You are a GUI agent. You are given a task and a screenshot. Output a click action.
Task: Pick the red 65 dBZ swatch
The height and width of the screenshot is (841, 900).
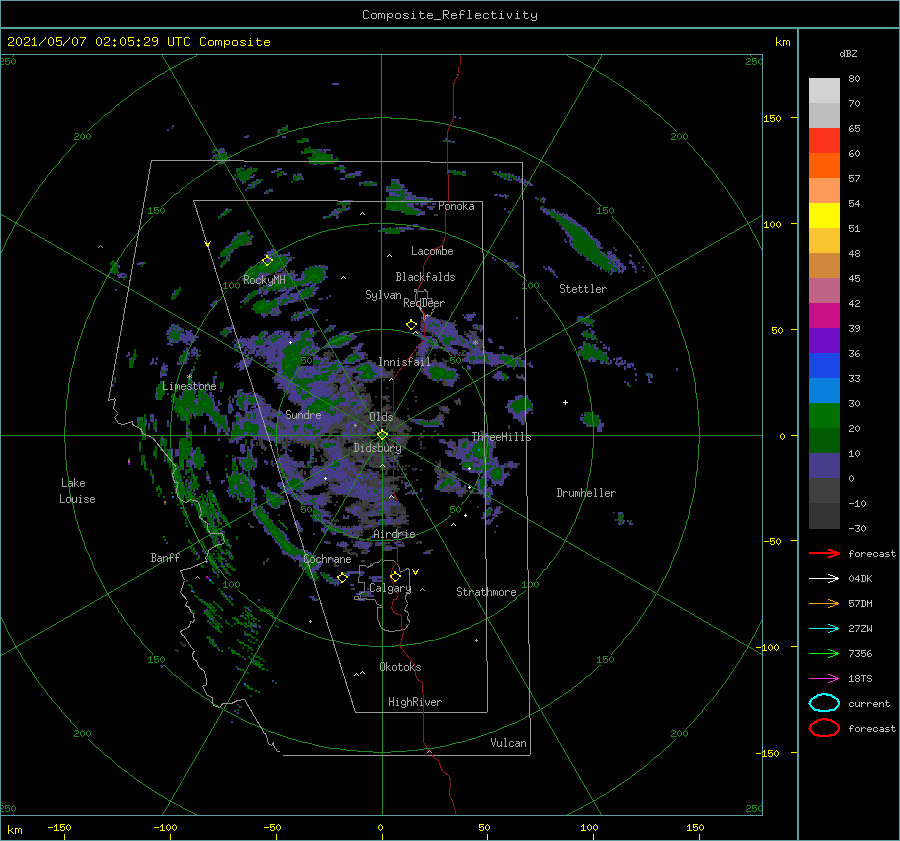pyautogui.click(x=824, y=140)
